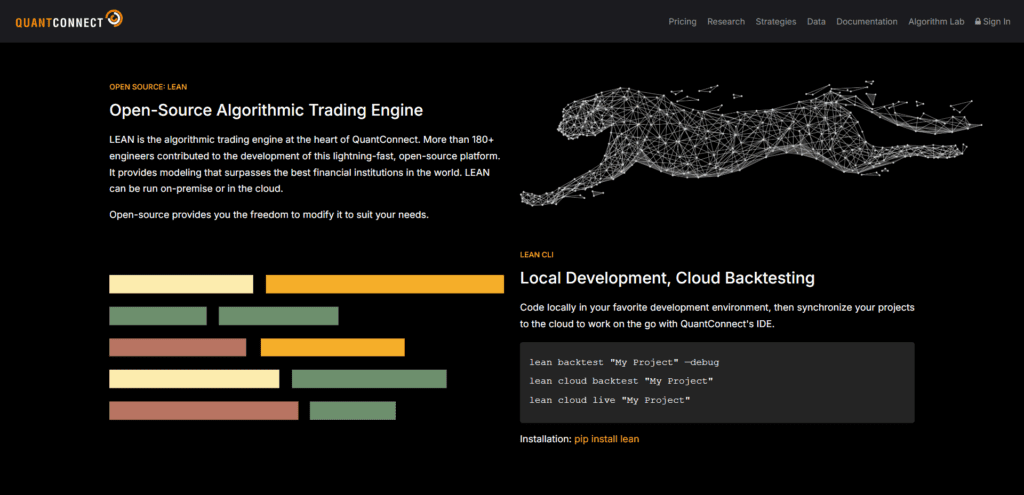This screenshot has width=1024, height=495.
Task: Click the long orange bar in top row
Action: coord(384,284)
